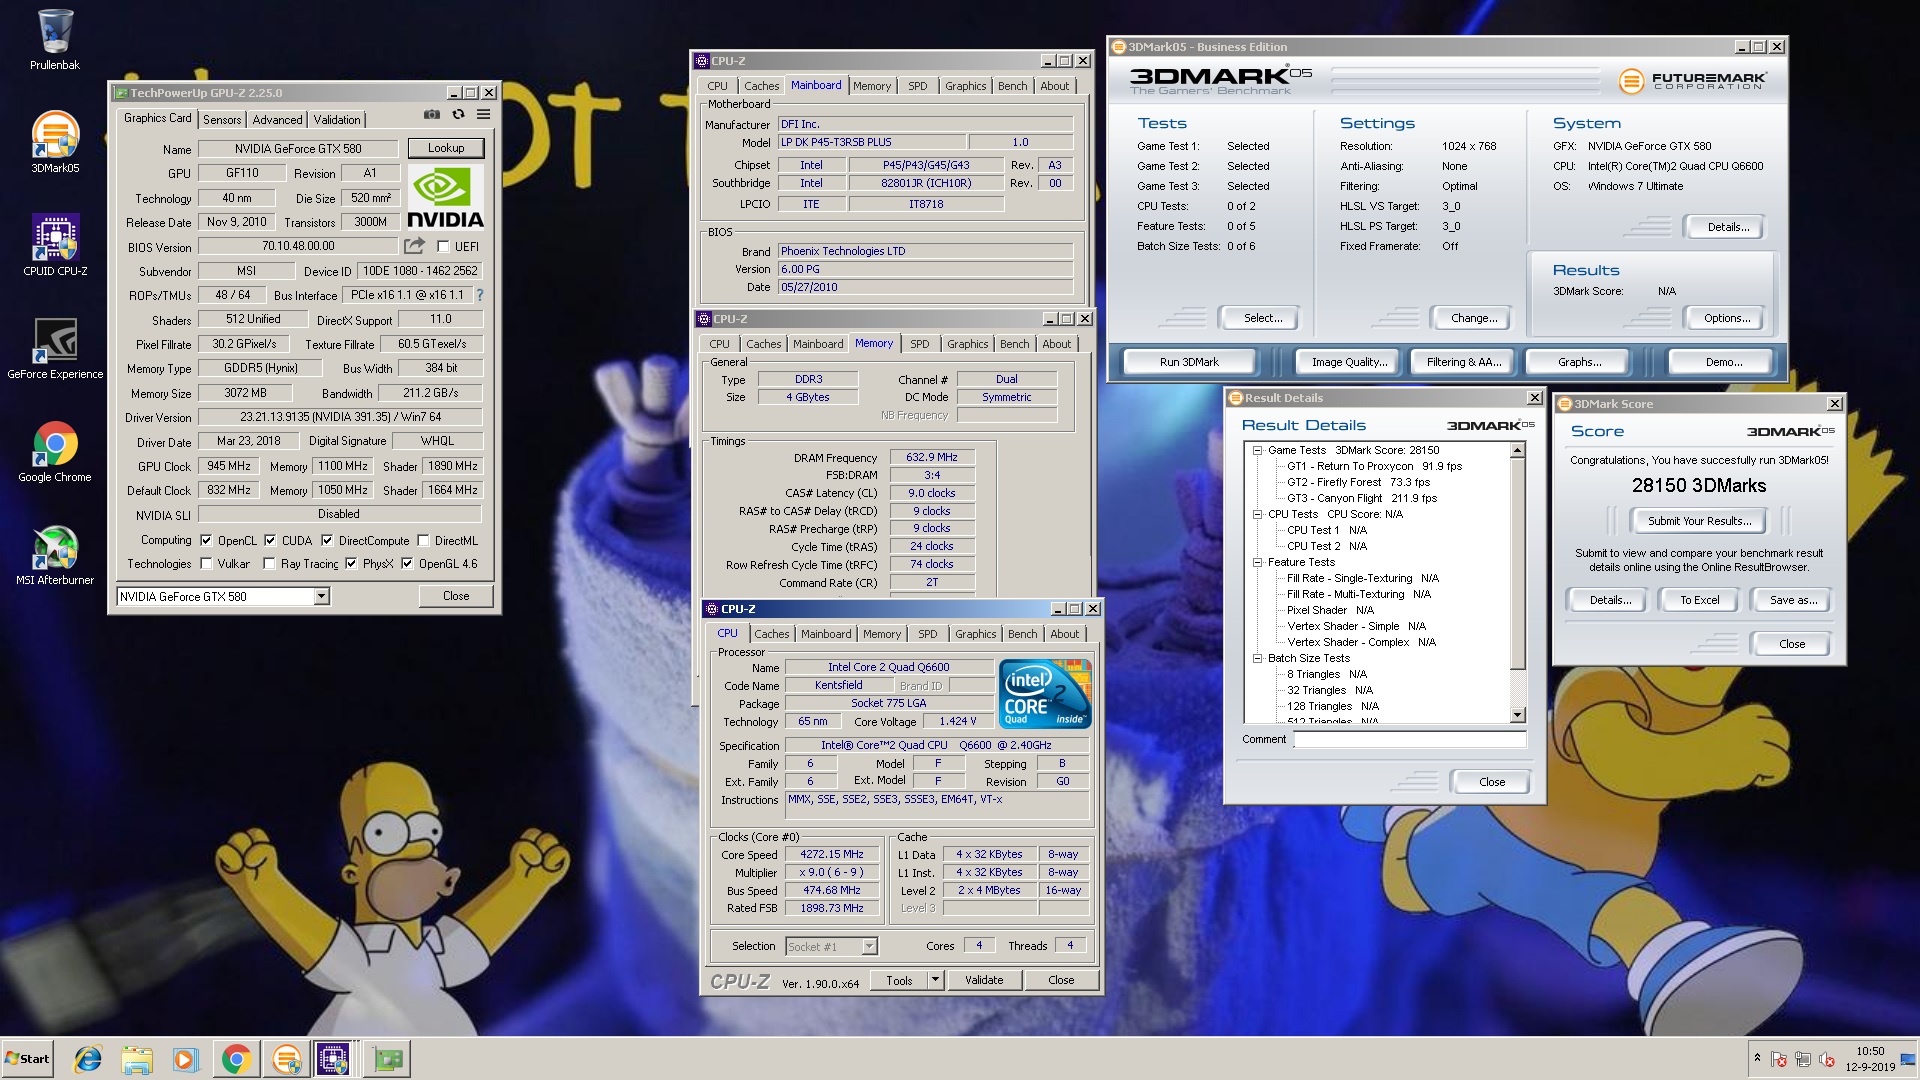Click the Intel Core 2 Quad logo

1046,694
